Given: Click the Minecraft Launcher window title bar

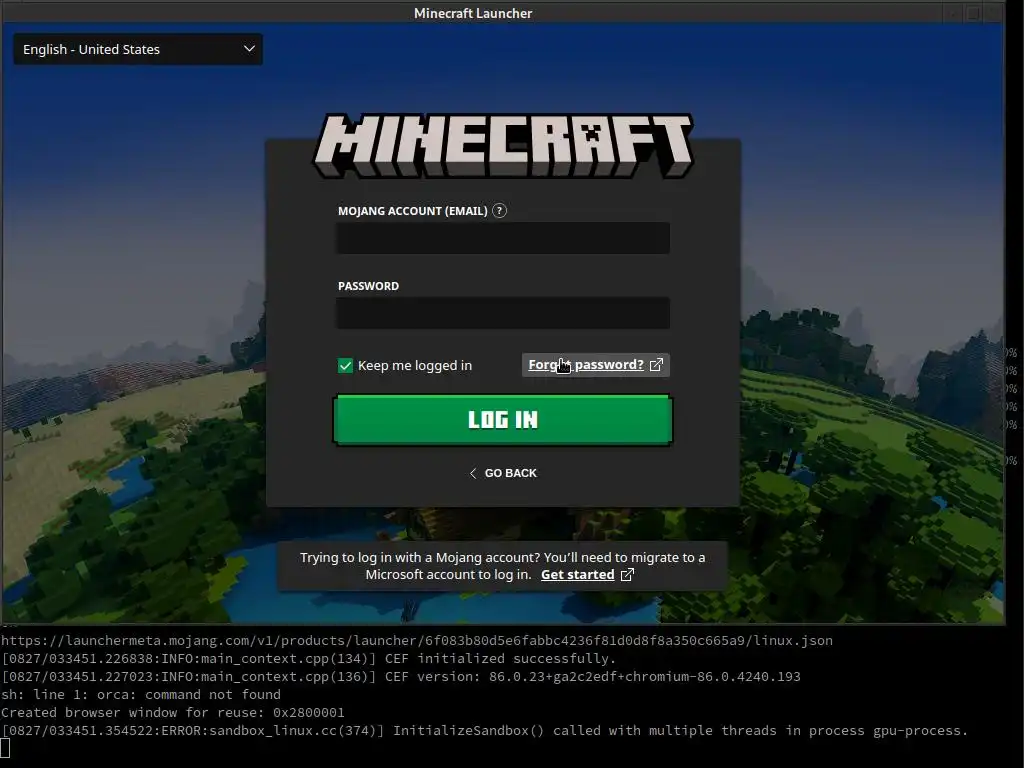Looking at the screenshot, I should tap(473, 13).
